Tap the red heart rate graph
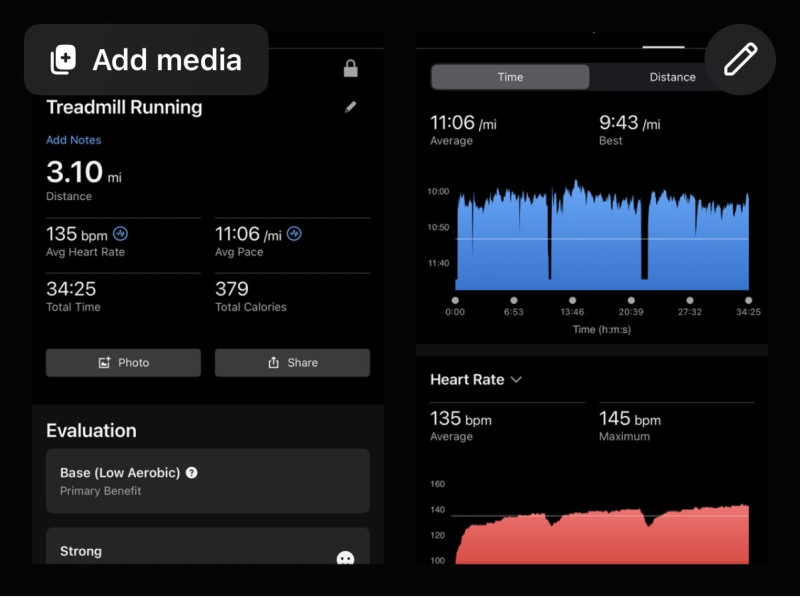 coord(600,538)
